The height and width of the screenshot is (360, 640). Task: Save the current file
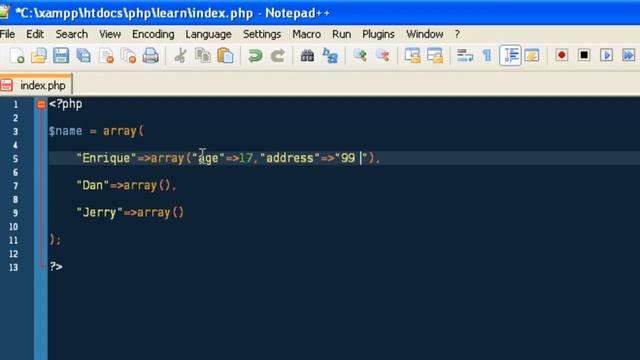point(61,56)
